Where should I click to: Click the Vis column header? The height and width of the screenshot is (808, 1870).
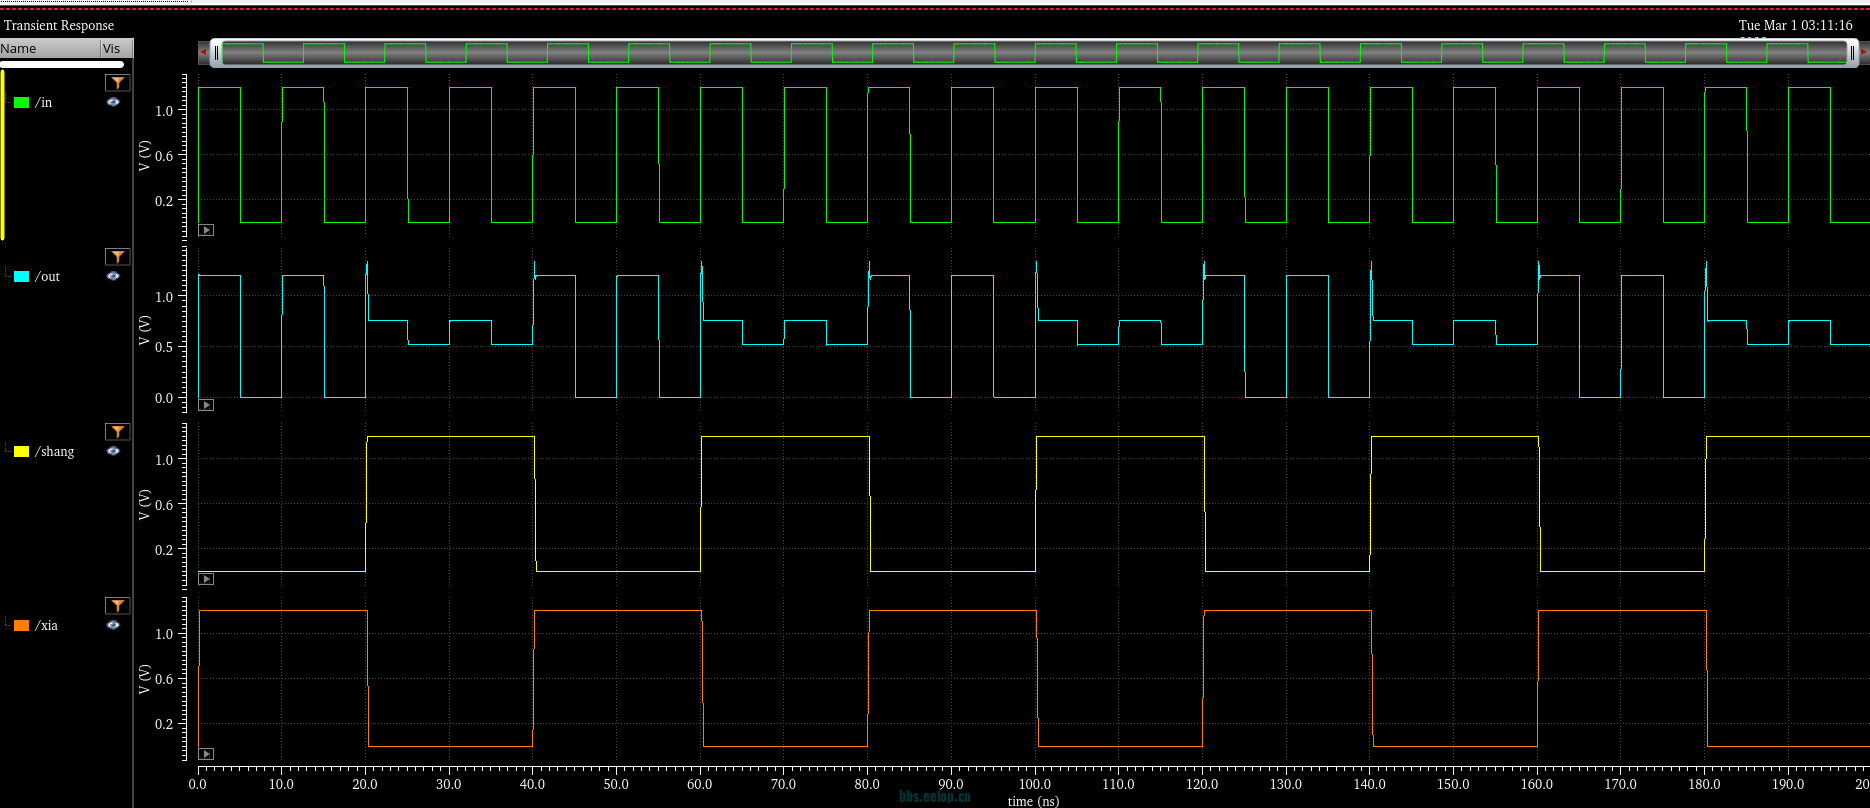[x=116, y=48]
